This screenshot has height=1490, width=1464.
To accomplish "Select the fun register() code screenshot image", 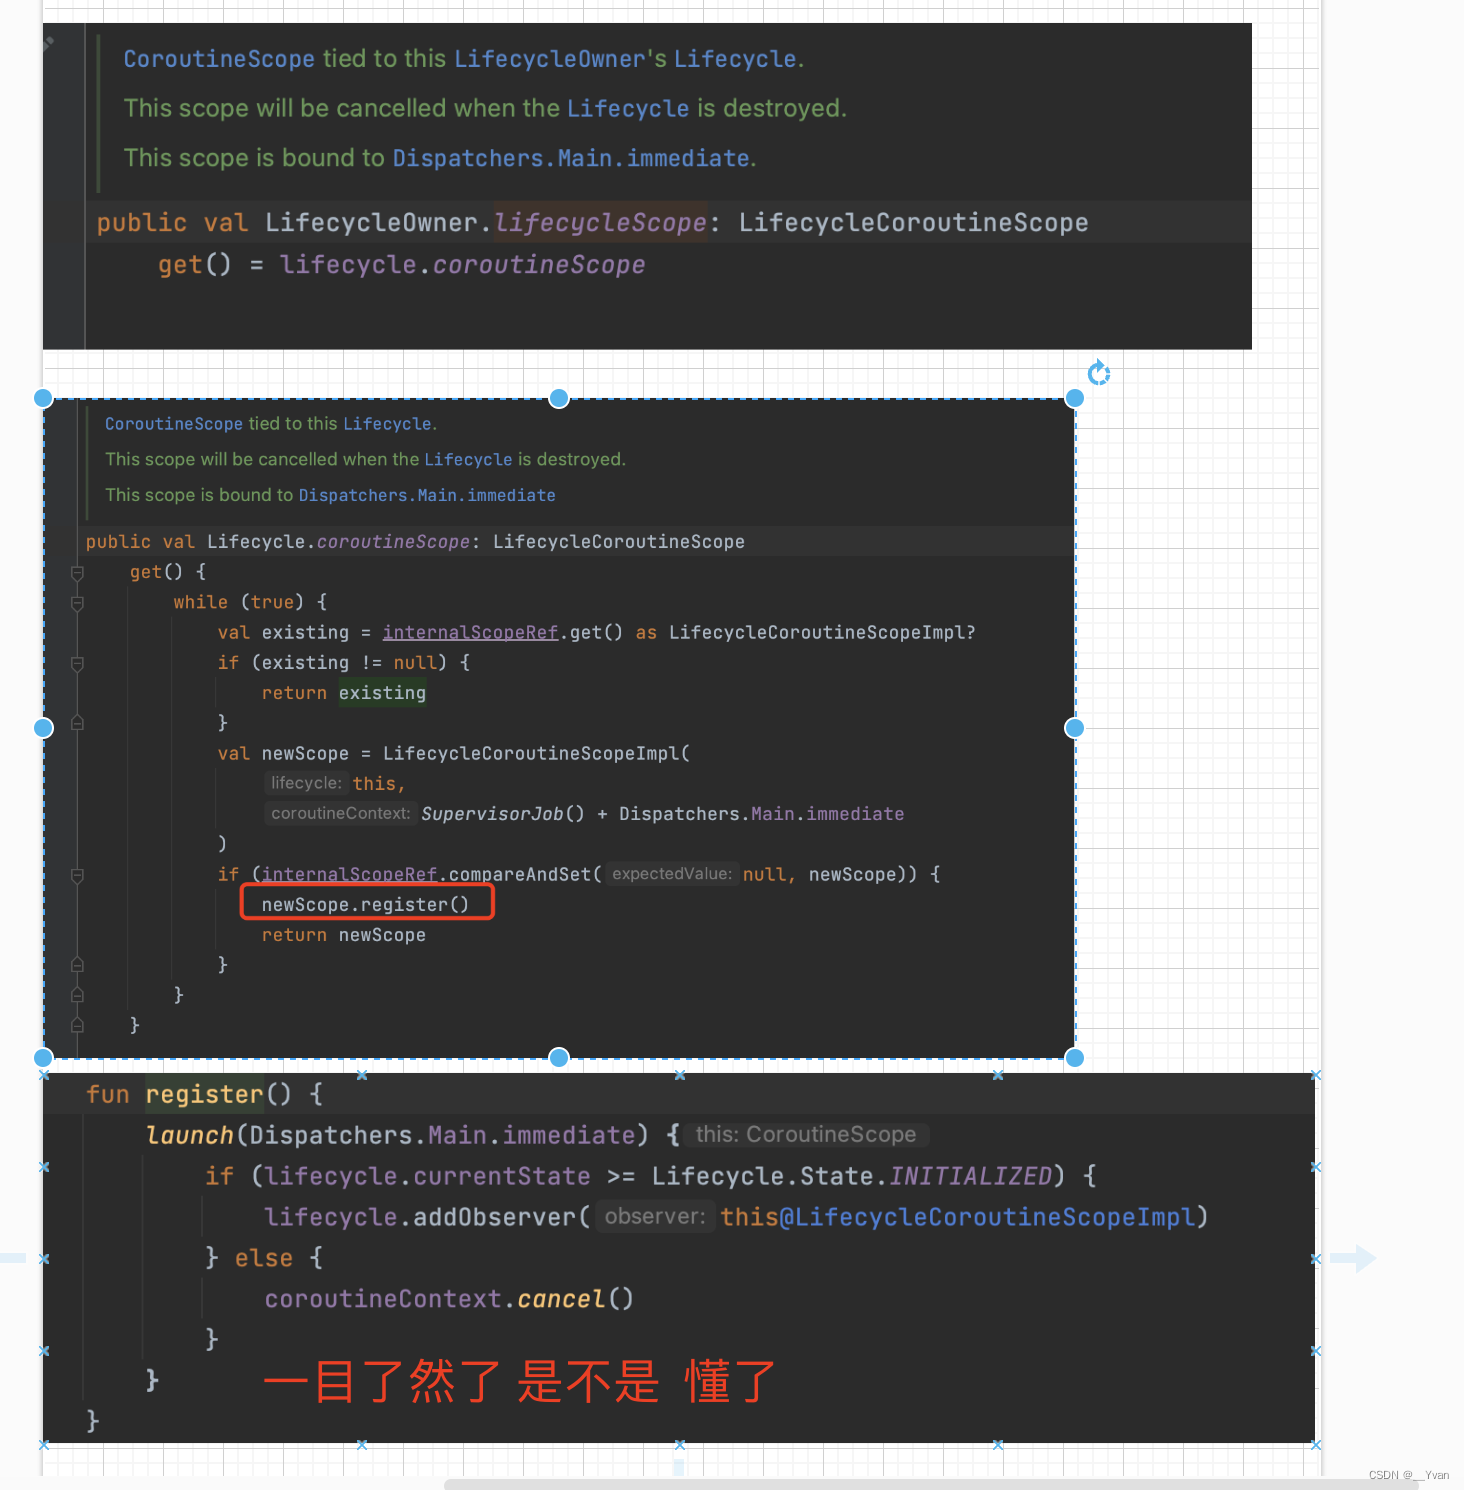I will click(679, 1258).
